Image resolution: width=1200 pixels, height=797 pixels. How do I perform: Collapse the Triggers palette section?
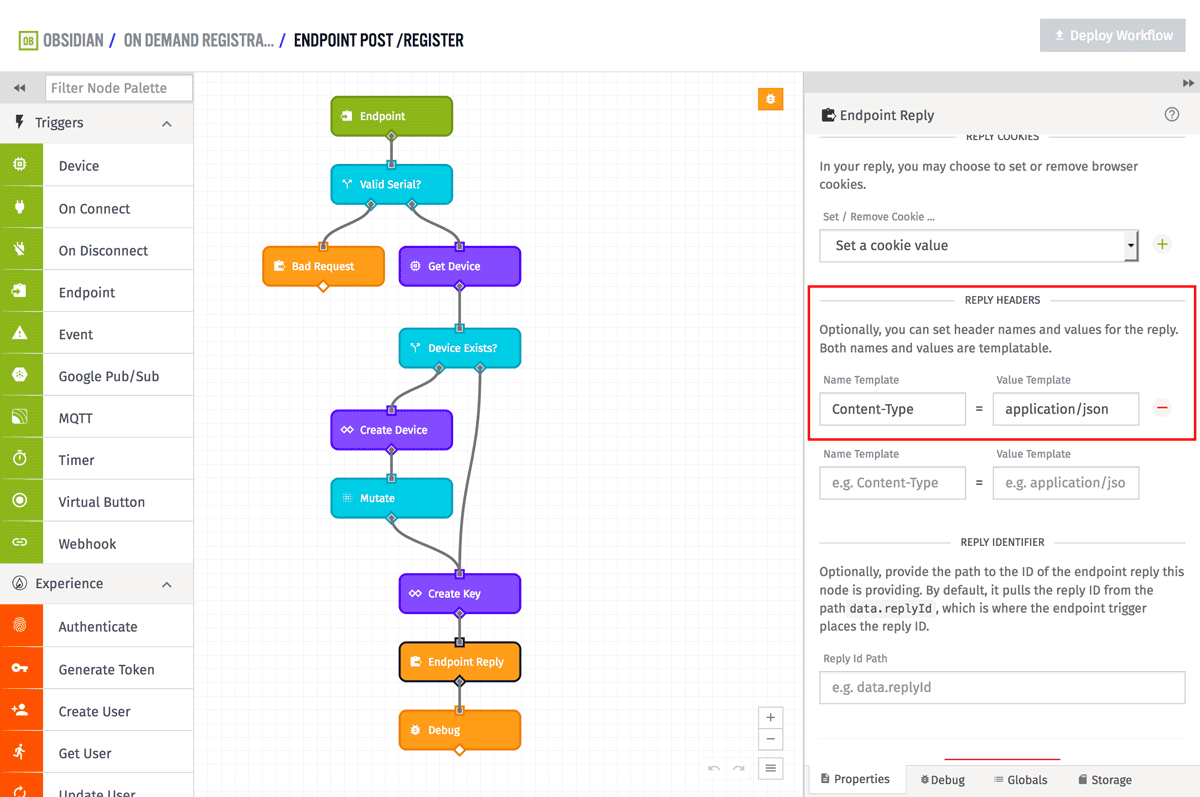167,124
